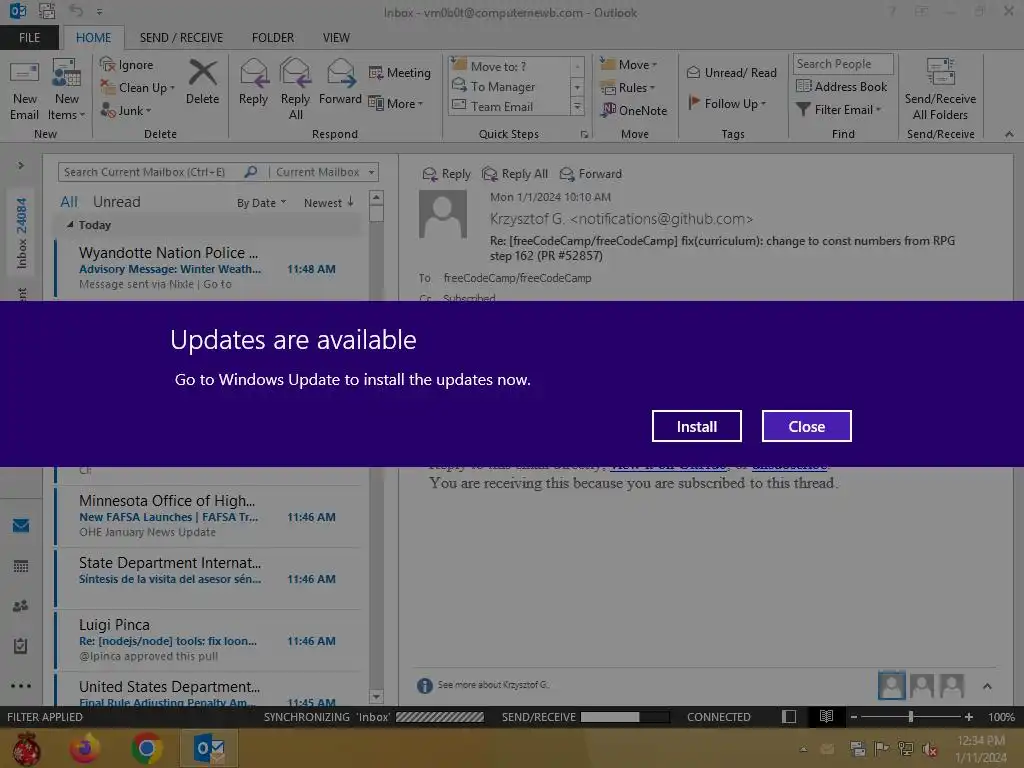Switch to the SEND / RECEIVE tab
1024x768 pixels.
click(x=181, y=38)
